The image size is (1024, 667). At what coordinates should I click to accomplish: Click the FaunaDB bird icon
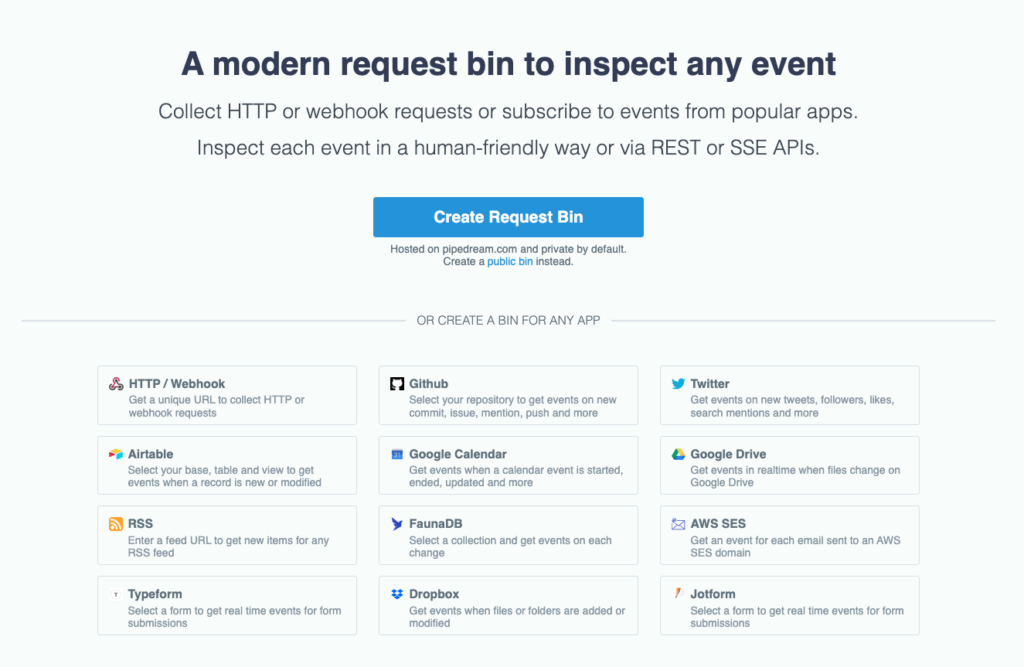[397, 524]
